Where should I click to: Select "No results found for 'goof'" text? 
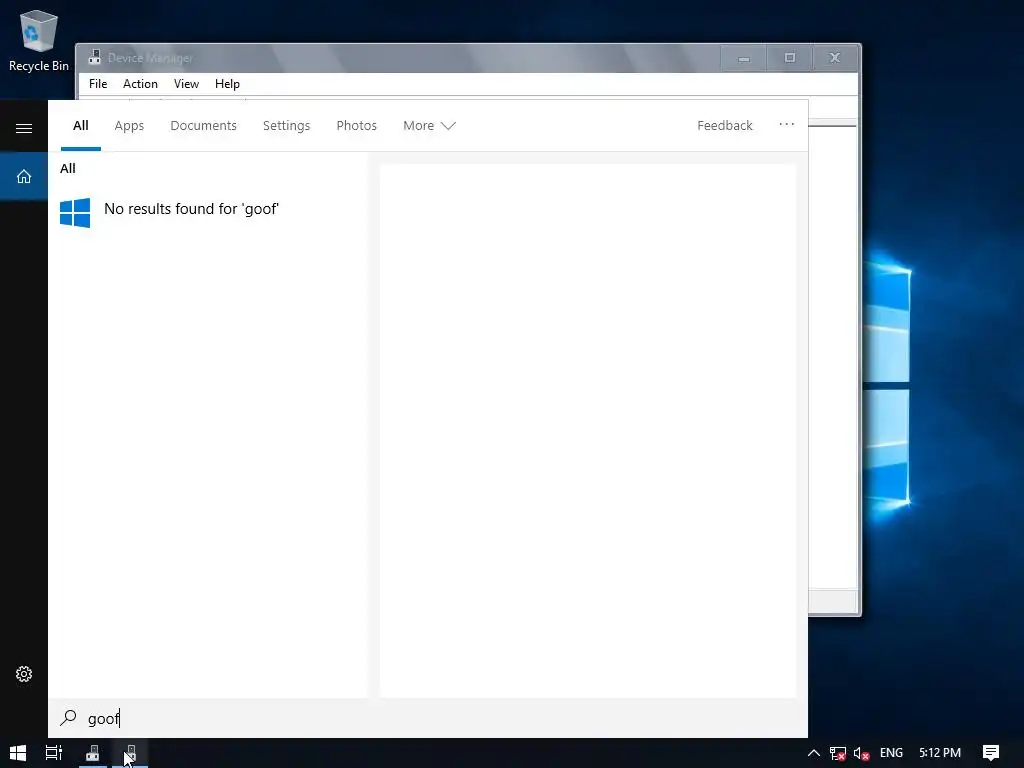click(191, 209)
